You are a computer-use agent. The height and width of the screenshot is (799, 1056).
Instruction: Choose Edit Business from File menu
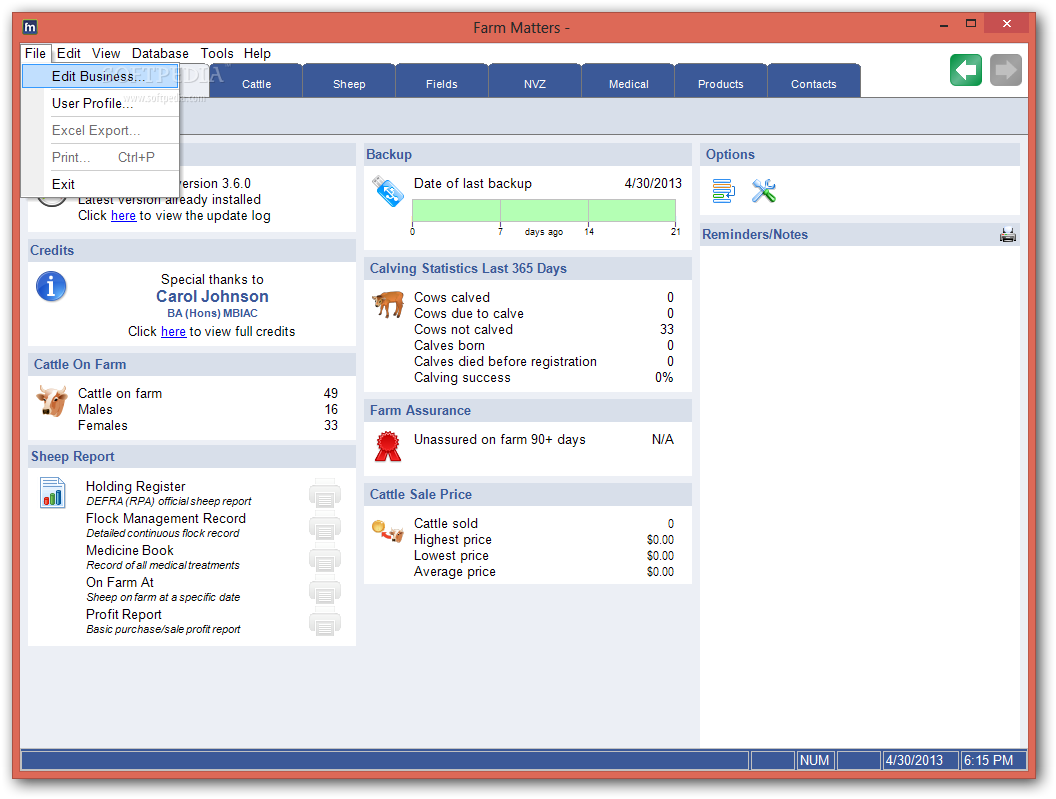click(100, 76)
